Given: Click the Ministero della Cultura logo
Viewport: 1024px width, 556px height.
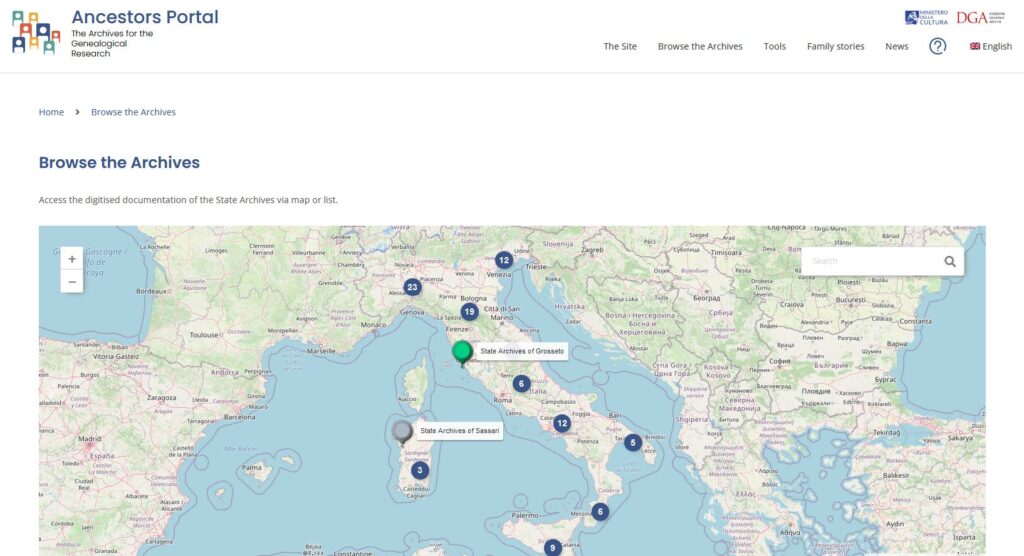Looking at the screenshot, I should [x=926, y=18].
